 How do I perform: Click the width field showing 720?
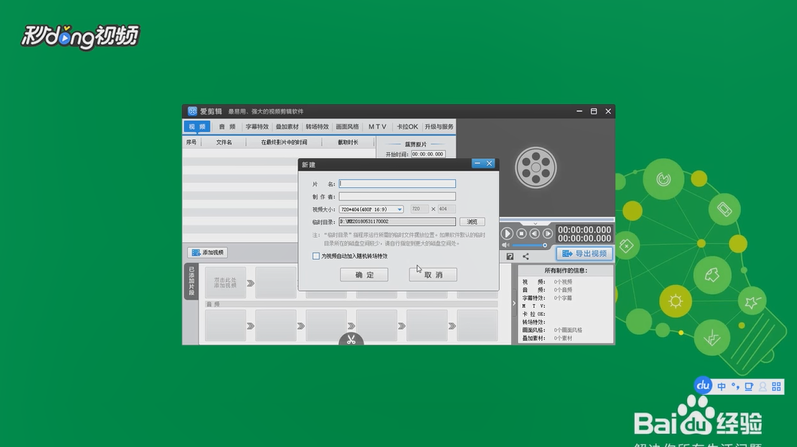[419, 209]
